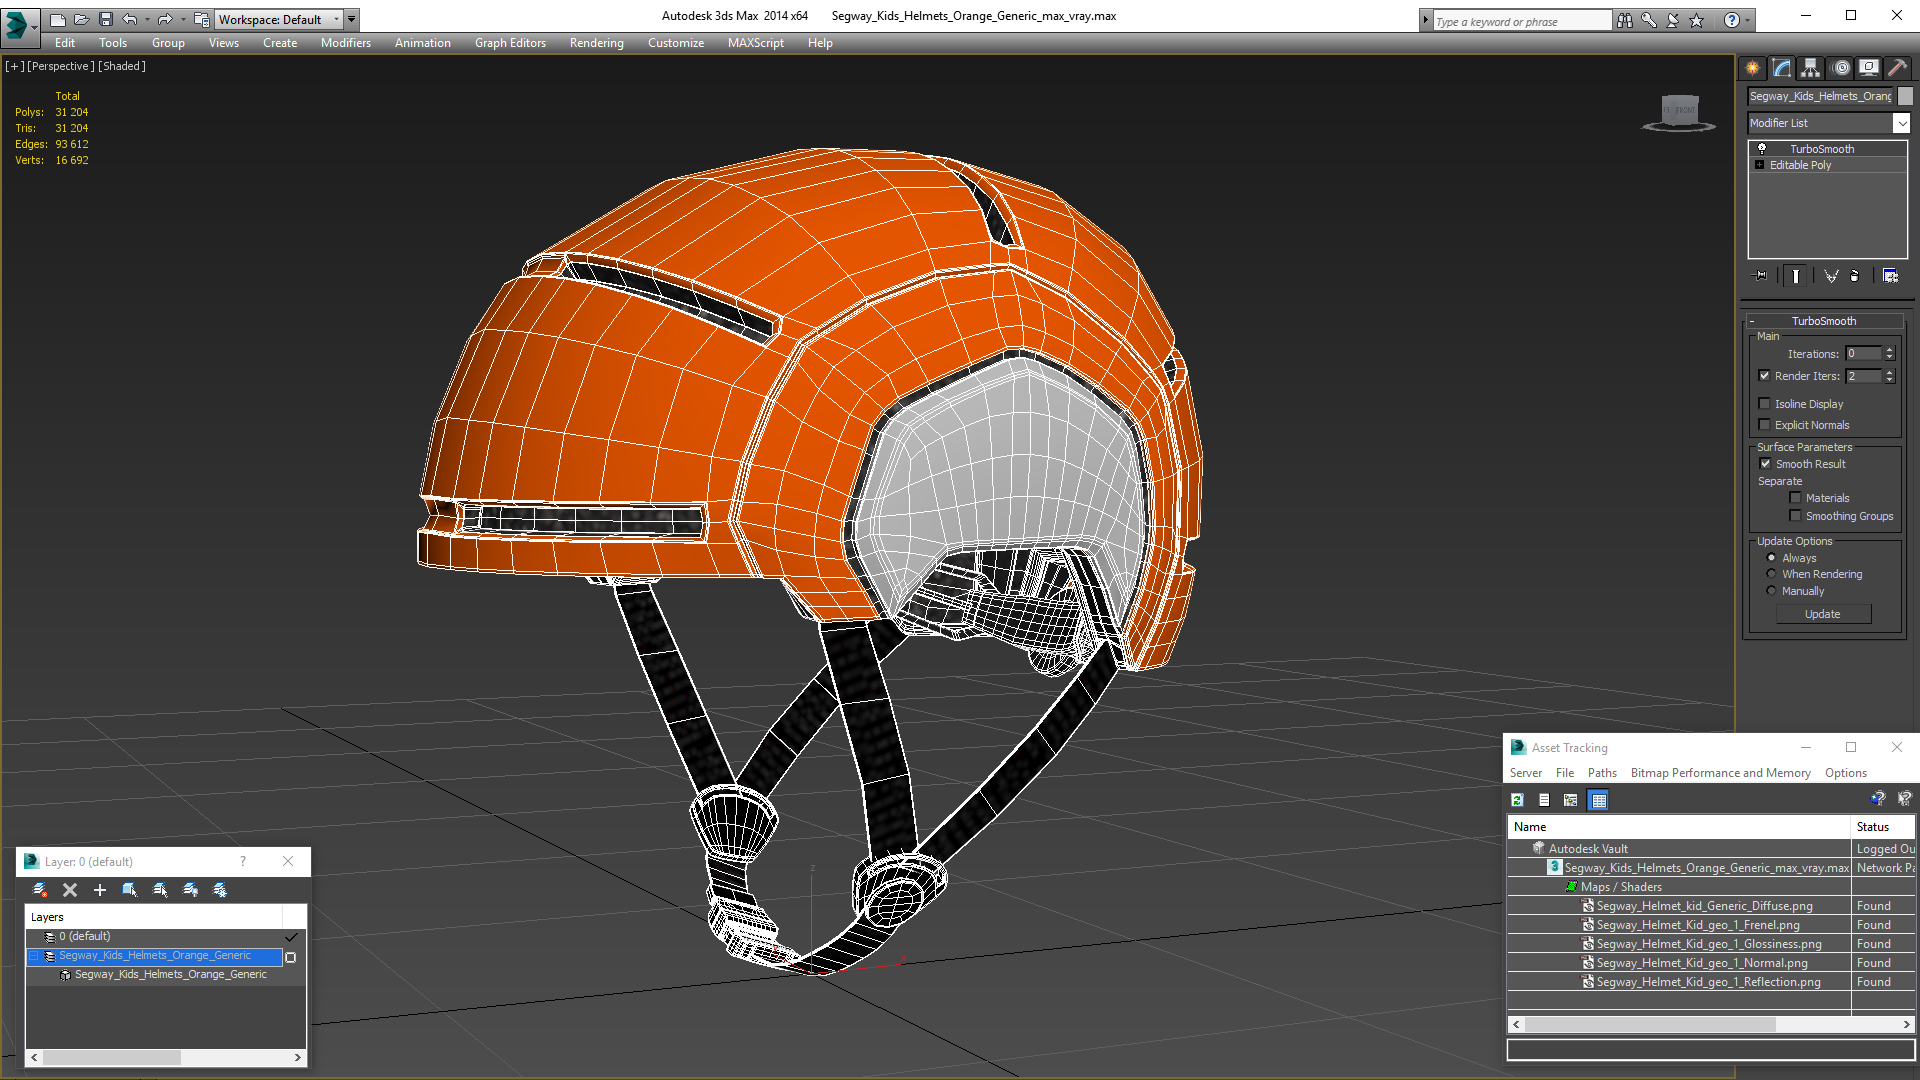Open the Rendering menu
The height and width of the screenshot is (1080, 1920).
tap(596, 43)
